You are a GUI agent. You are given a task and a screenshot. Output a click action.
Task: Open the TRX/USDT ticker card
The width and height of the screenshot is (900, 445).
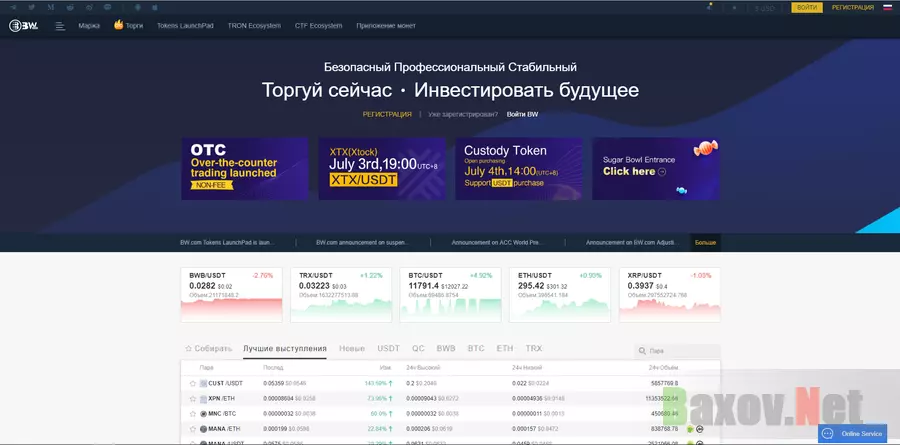pyautogui.click(x=341, y=295)
